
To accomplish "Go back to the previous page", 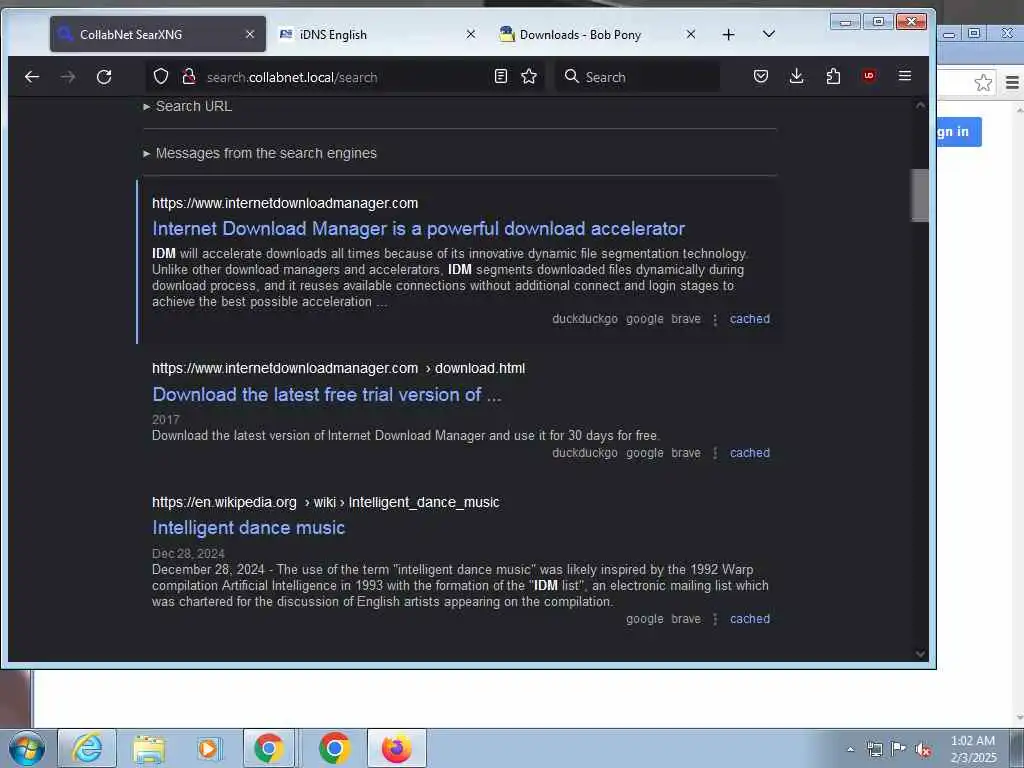I will tap(32, 77).
